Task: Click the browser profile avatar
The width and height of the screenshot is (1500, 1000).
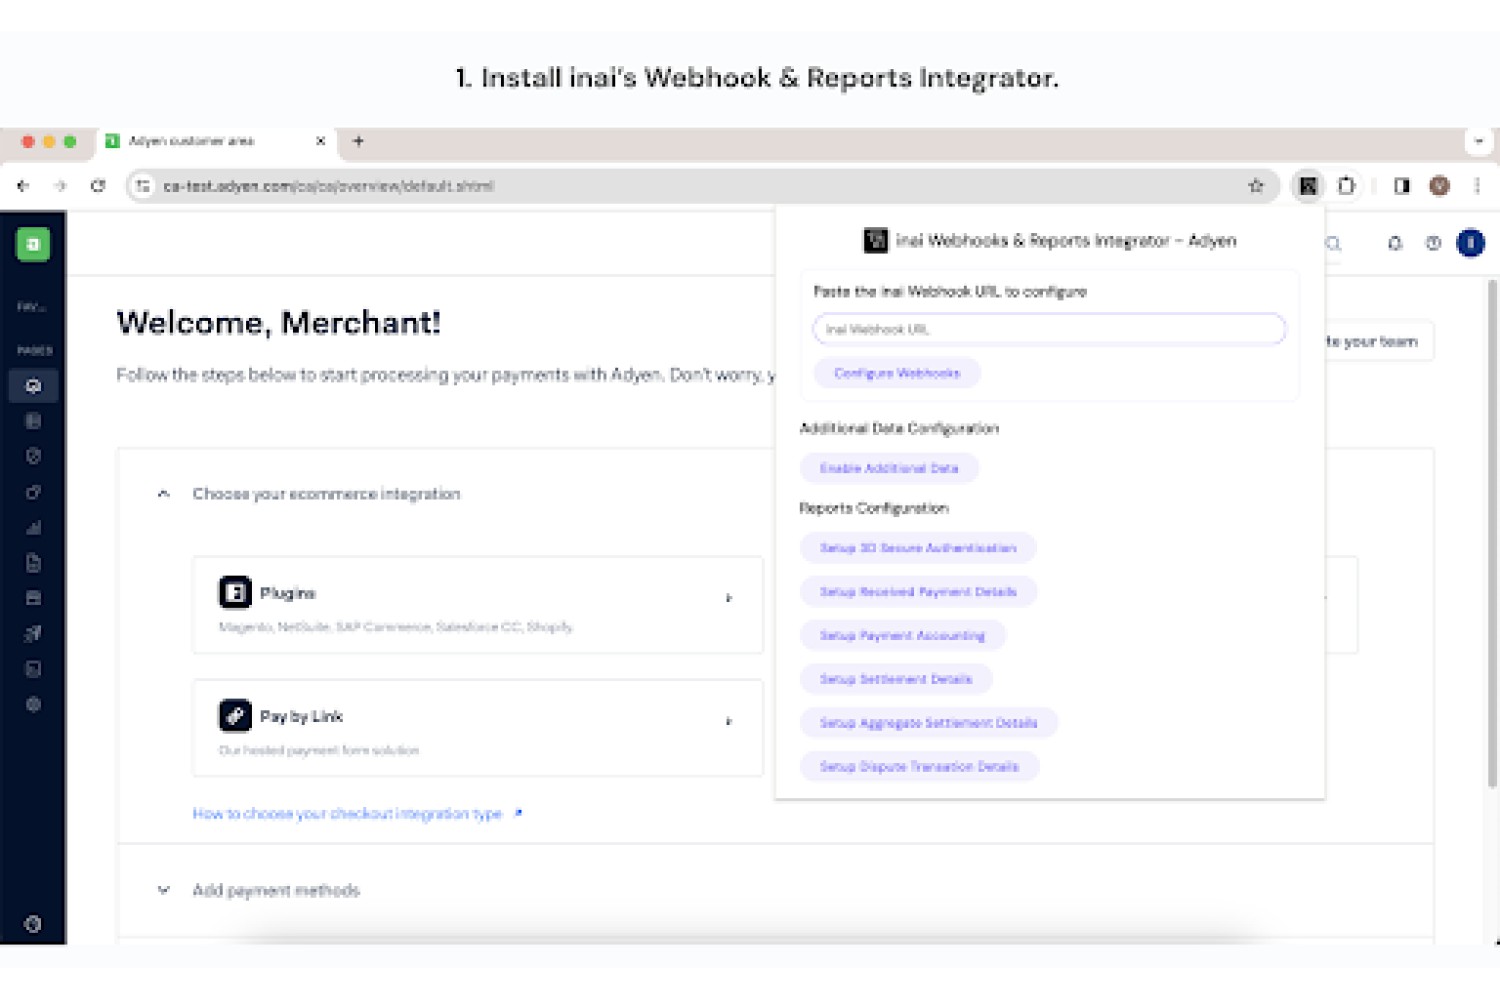Action: 1440,186
